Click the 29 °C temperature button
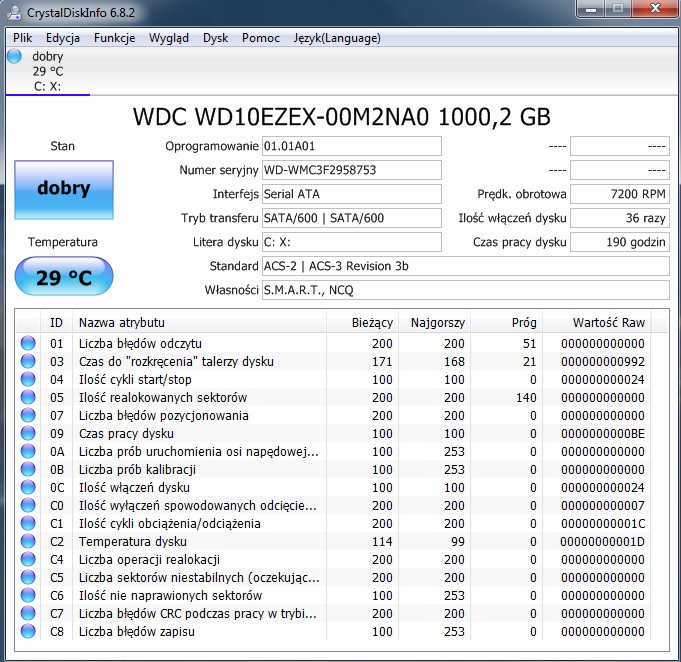 click(64, 277)
